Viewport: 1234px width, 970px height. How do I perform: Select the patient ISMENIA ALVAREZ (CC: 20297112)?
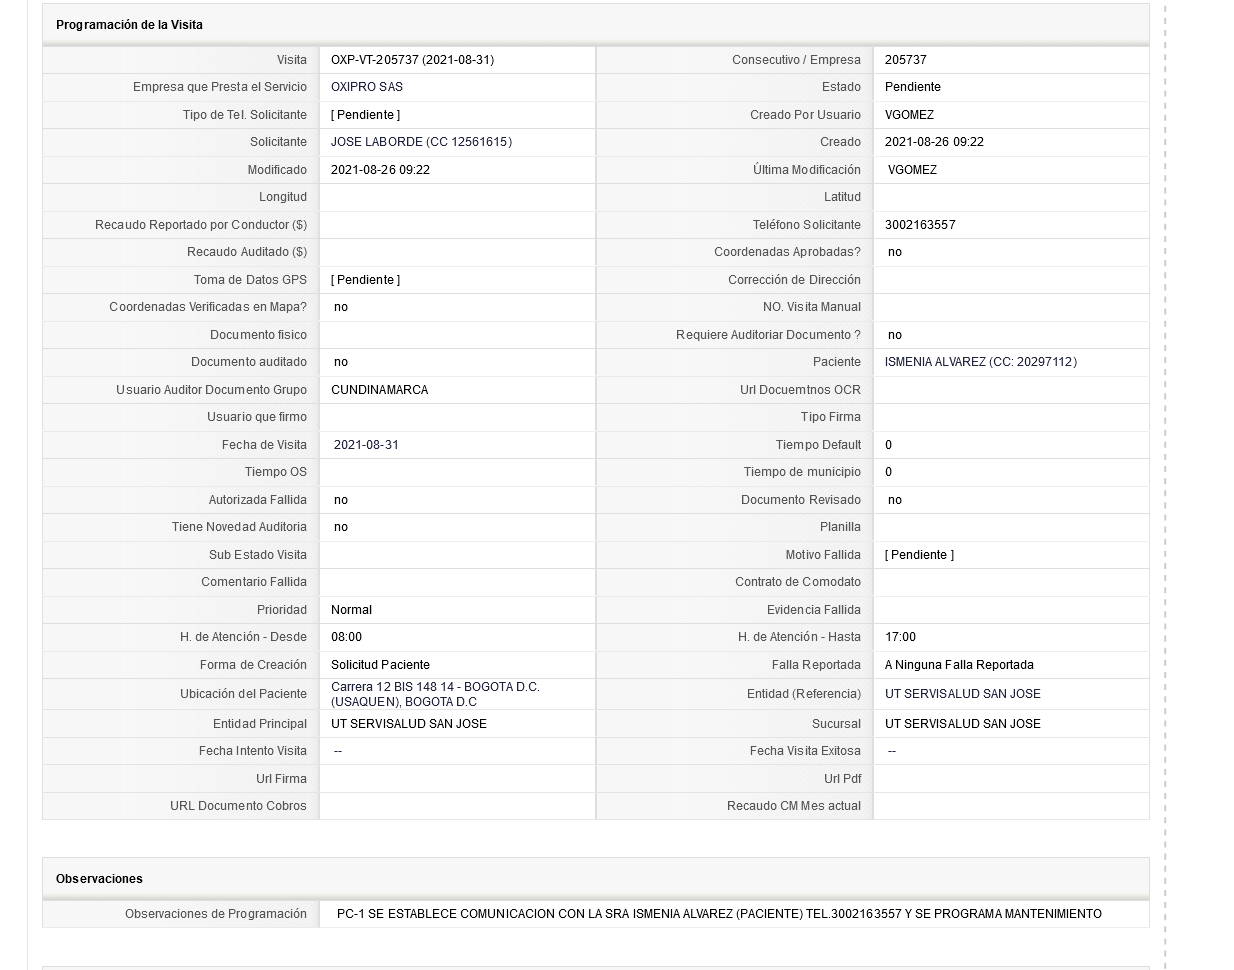(x=981, y=362)
